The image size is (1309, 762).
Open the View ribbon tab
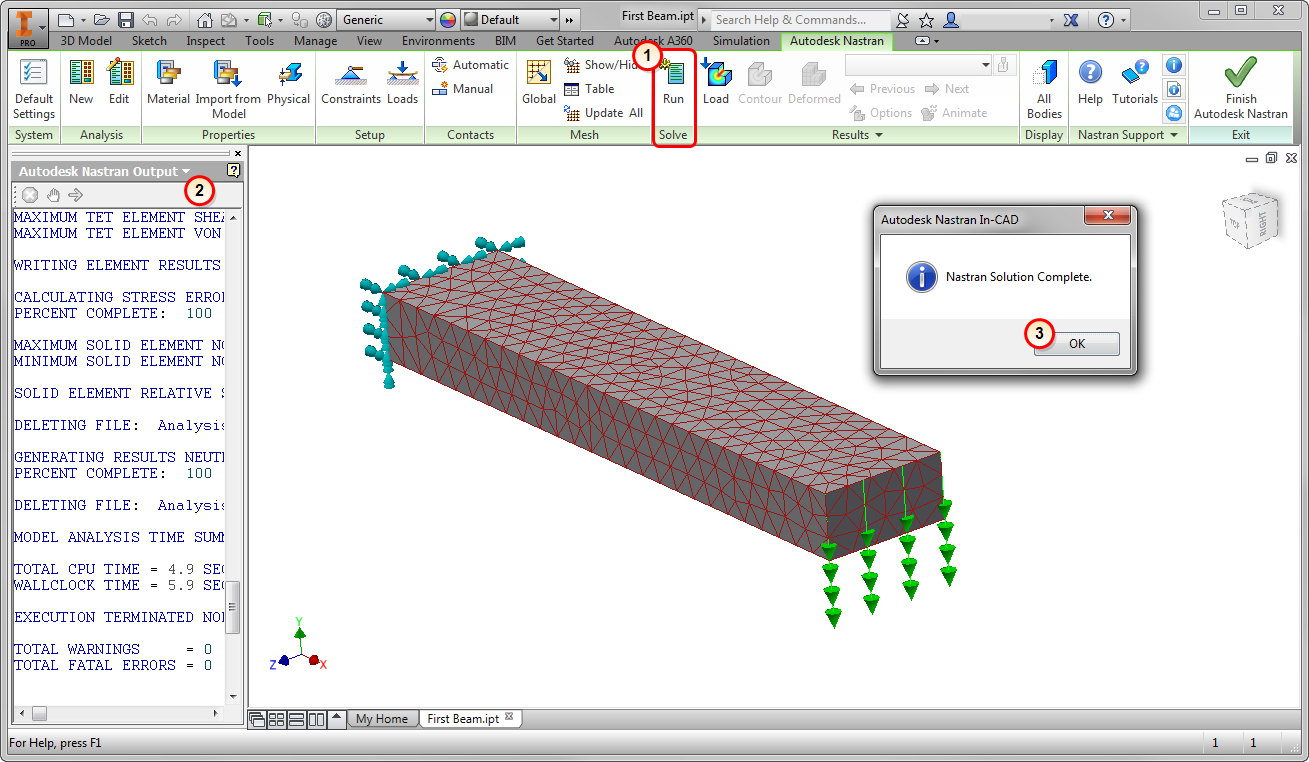[x=369, y=41]
